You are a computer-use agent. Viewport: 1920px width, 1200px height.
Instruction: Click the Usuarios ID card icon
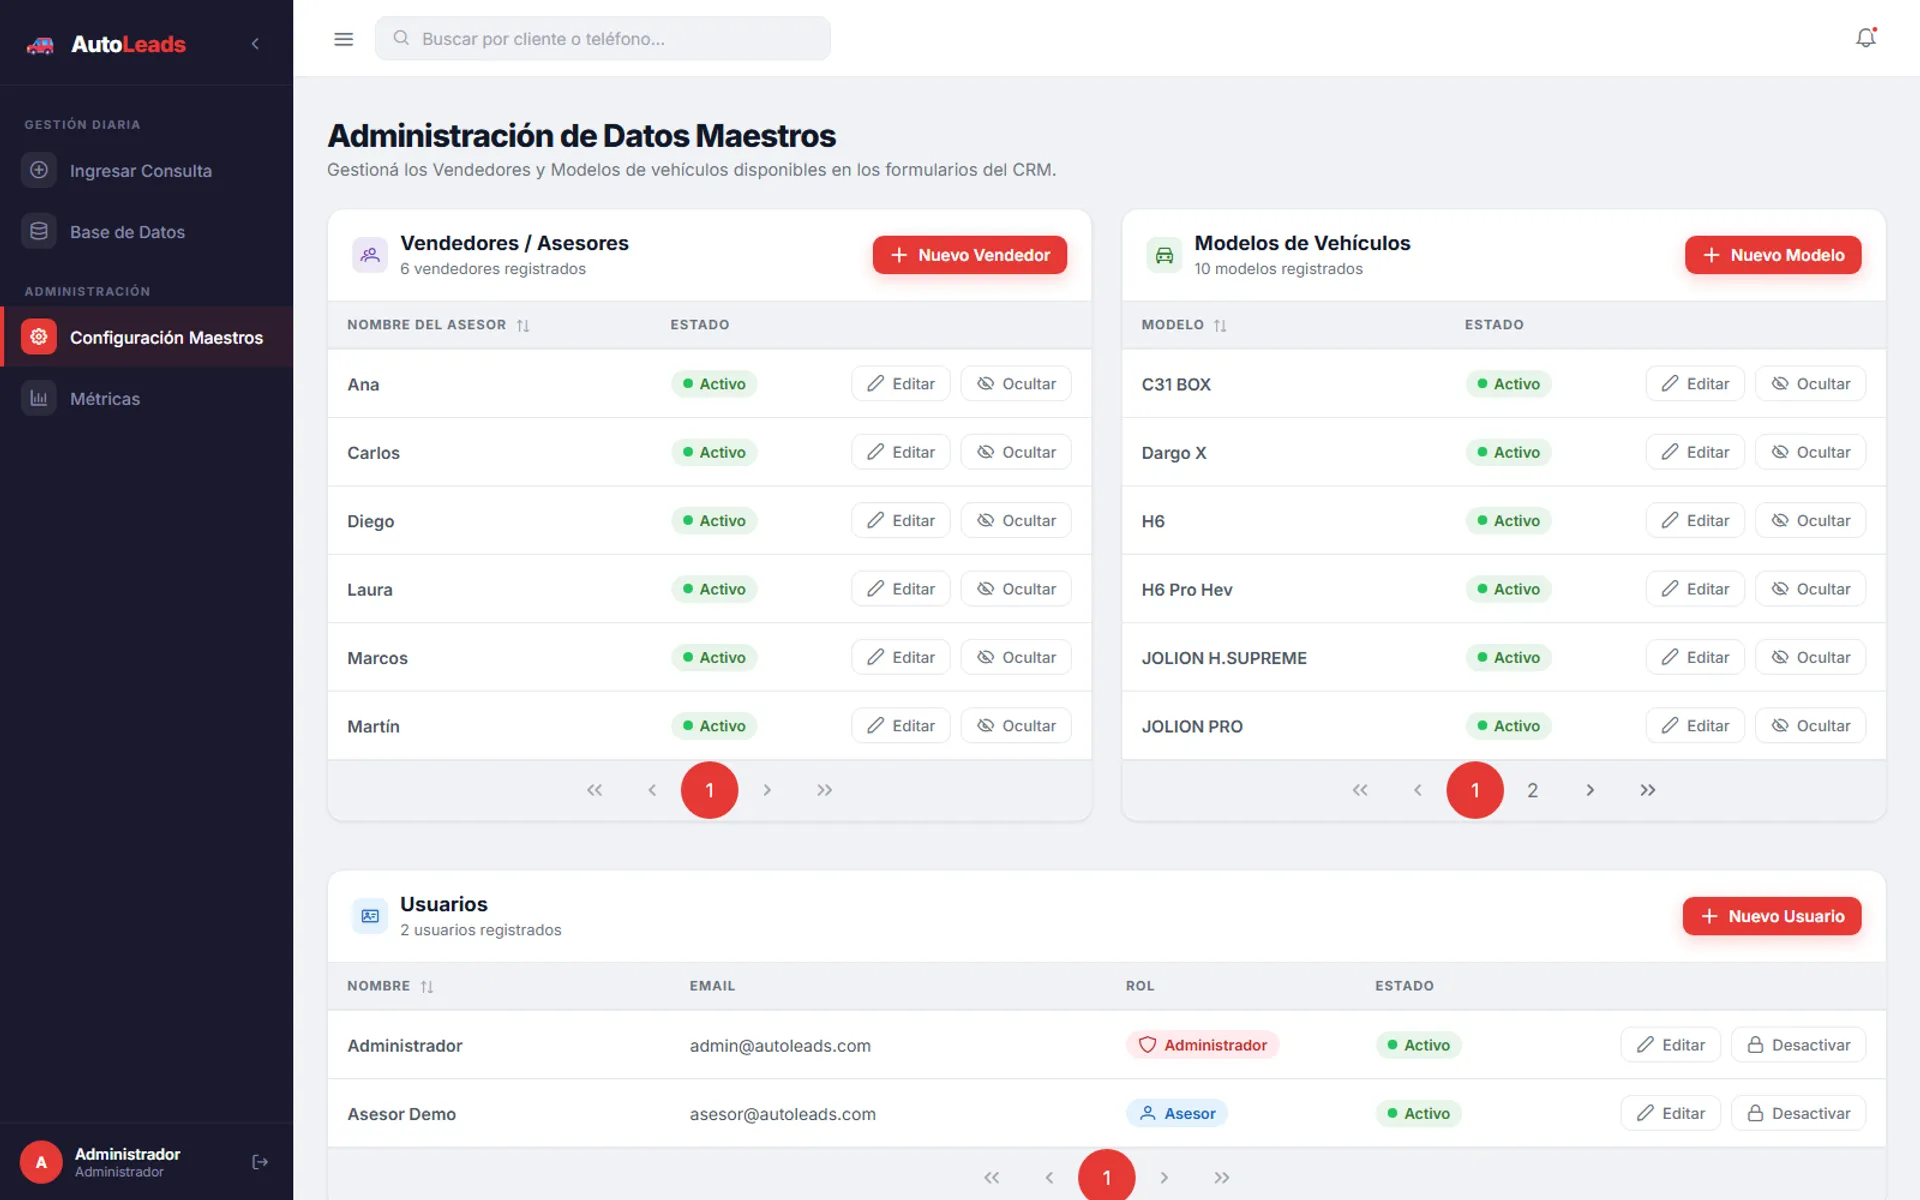click(x=370, y=916)
